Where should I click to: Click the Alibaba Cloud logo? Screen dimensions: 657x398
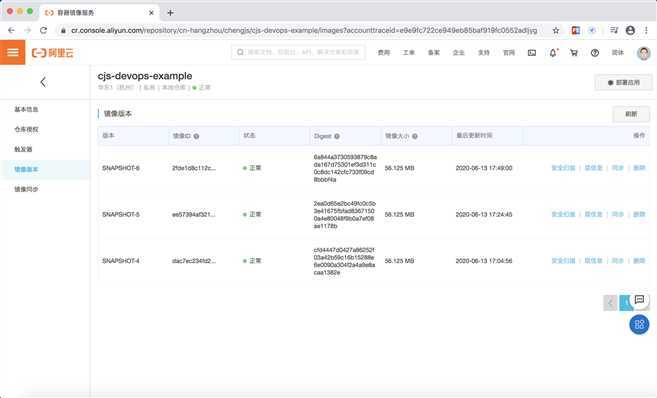click(53, 53)
